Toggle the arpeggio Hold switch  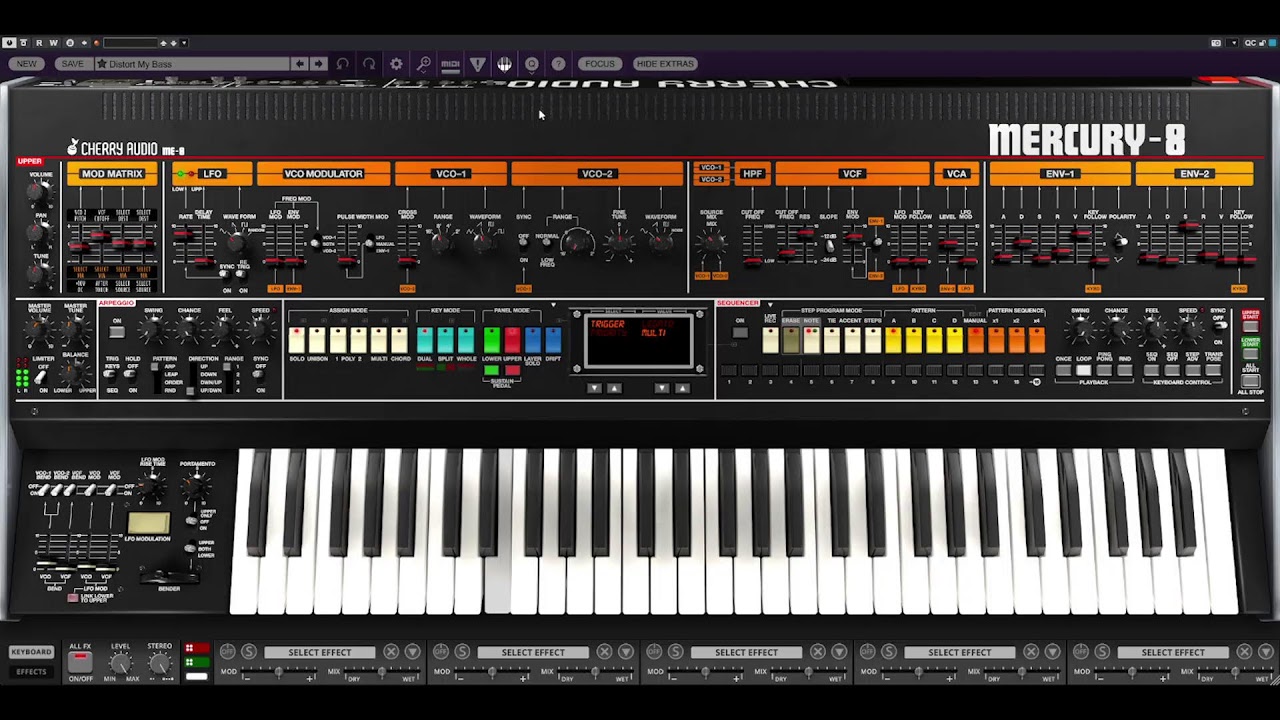(132, 373)
